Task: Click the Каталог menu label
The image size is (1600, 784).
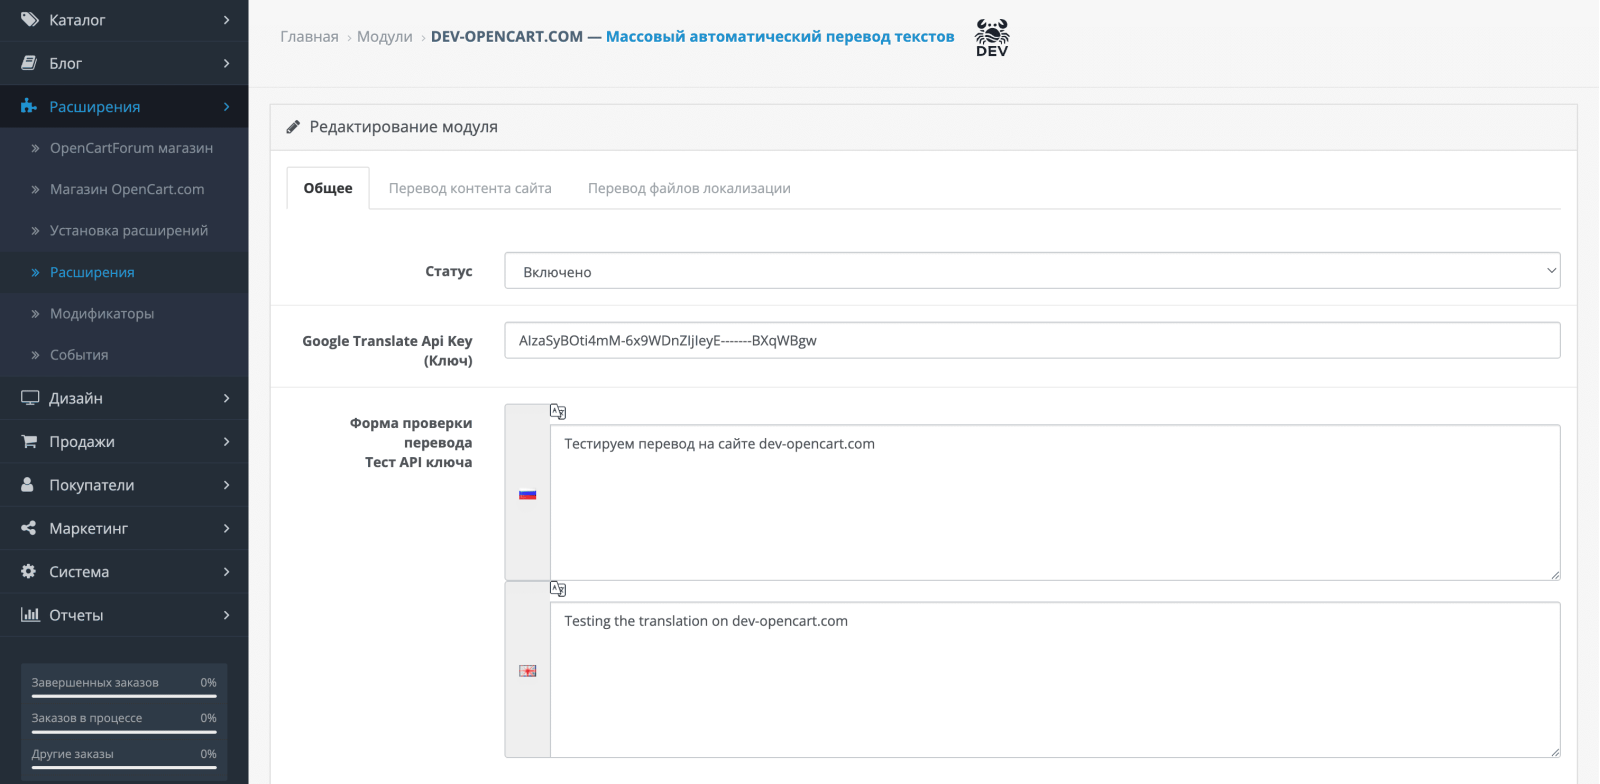Action: [x=77, y=20]
